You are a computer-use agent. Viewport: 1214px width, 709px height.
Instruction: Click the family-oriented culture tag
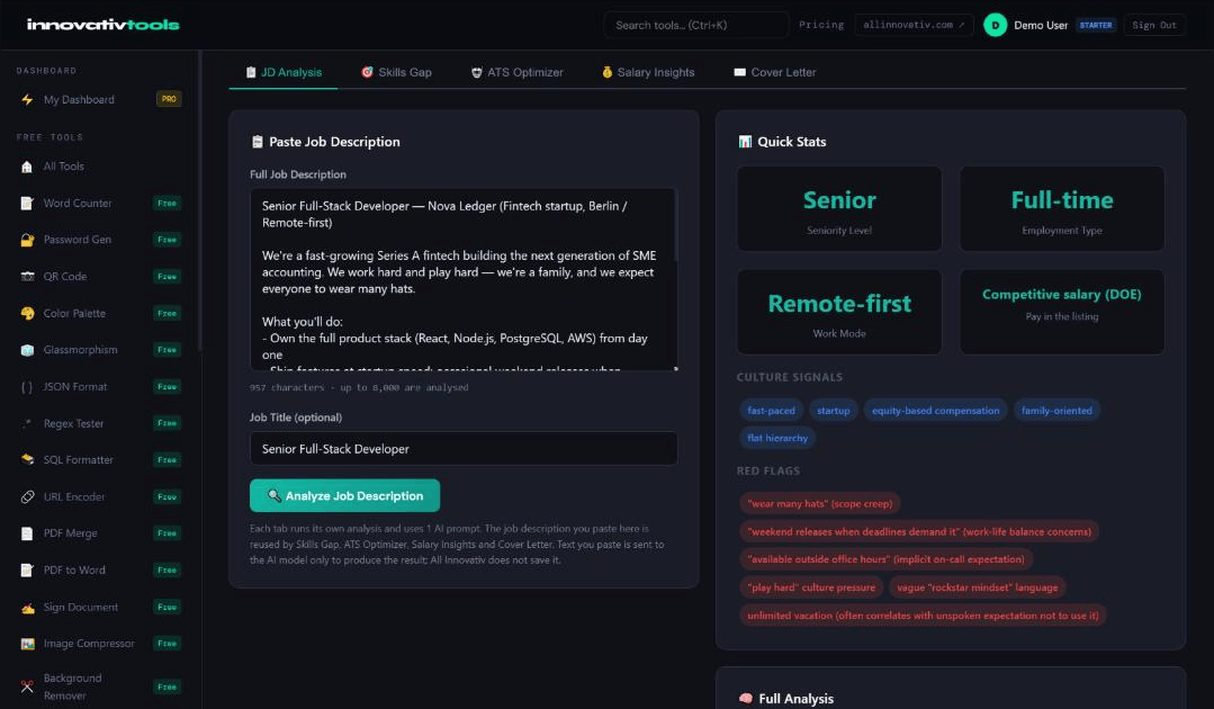(x=1057, y=410)
